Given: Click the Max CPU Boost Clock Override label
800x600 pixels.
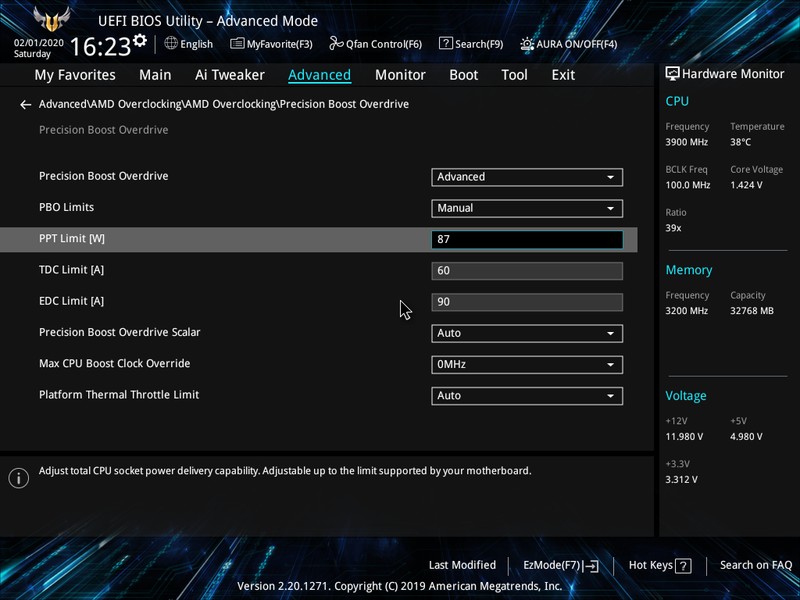Looking at the screenshot, I should coord(114,363).
